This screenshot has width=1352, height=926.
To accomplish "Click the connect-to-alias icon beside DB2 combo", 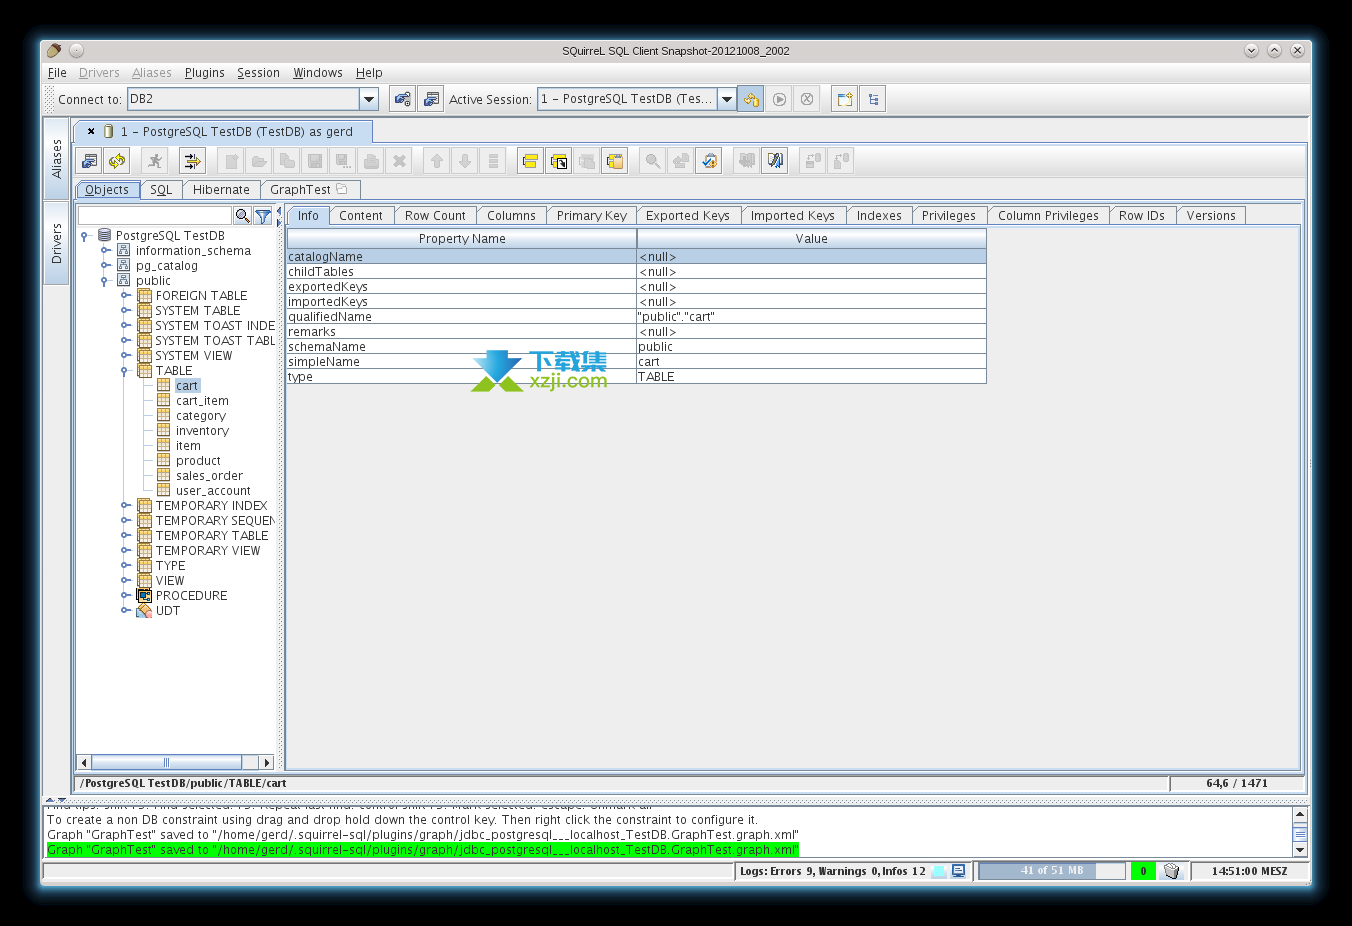I will [402, 99].
